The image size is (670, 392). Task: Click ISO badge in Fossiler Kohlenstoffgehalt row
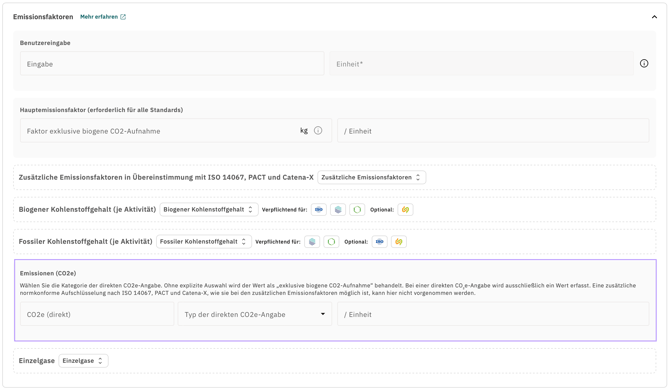(379, 242)
